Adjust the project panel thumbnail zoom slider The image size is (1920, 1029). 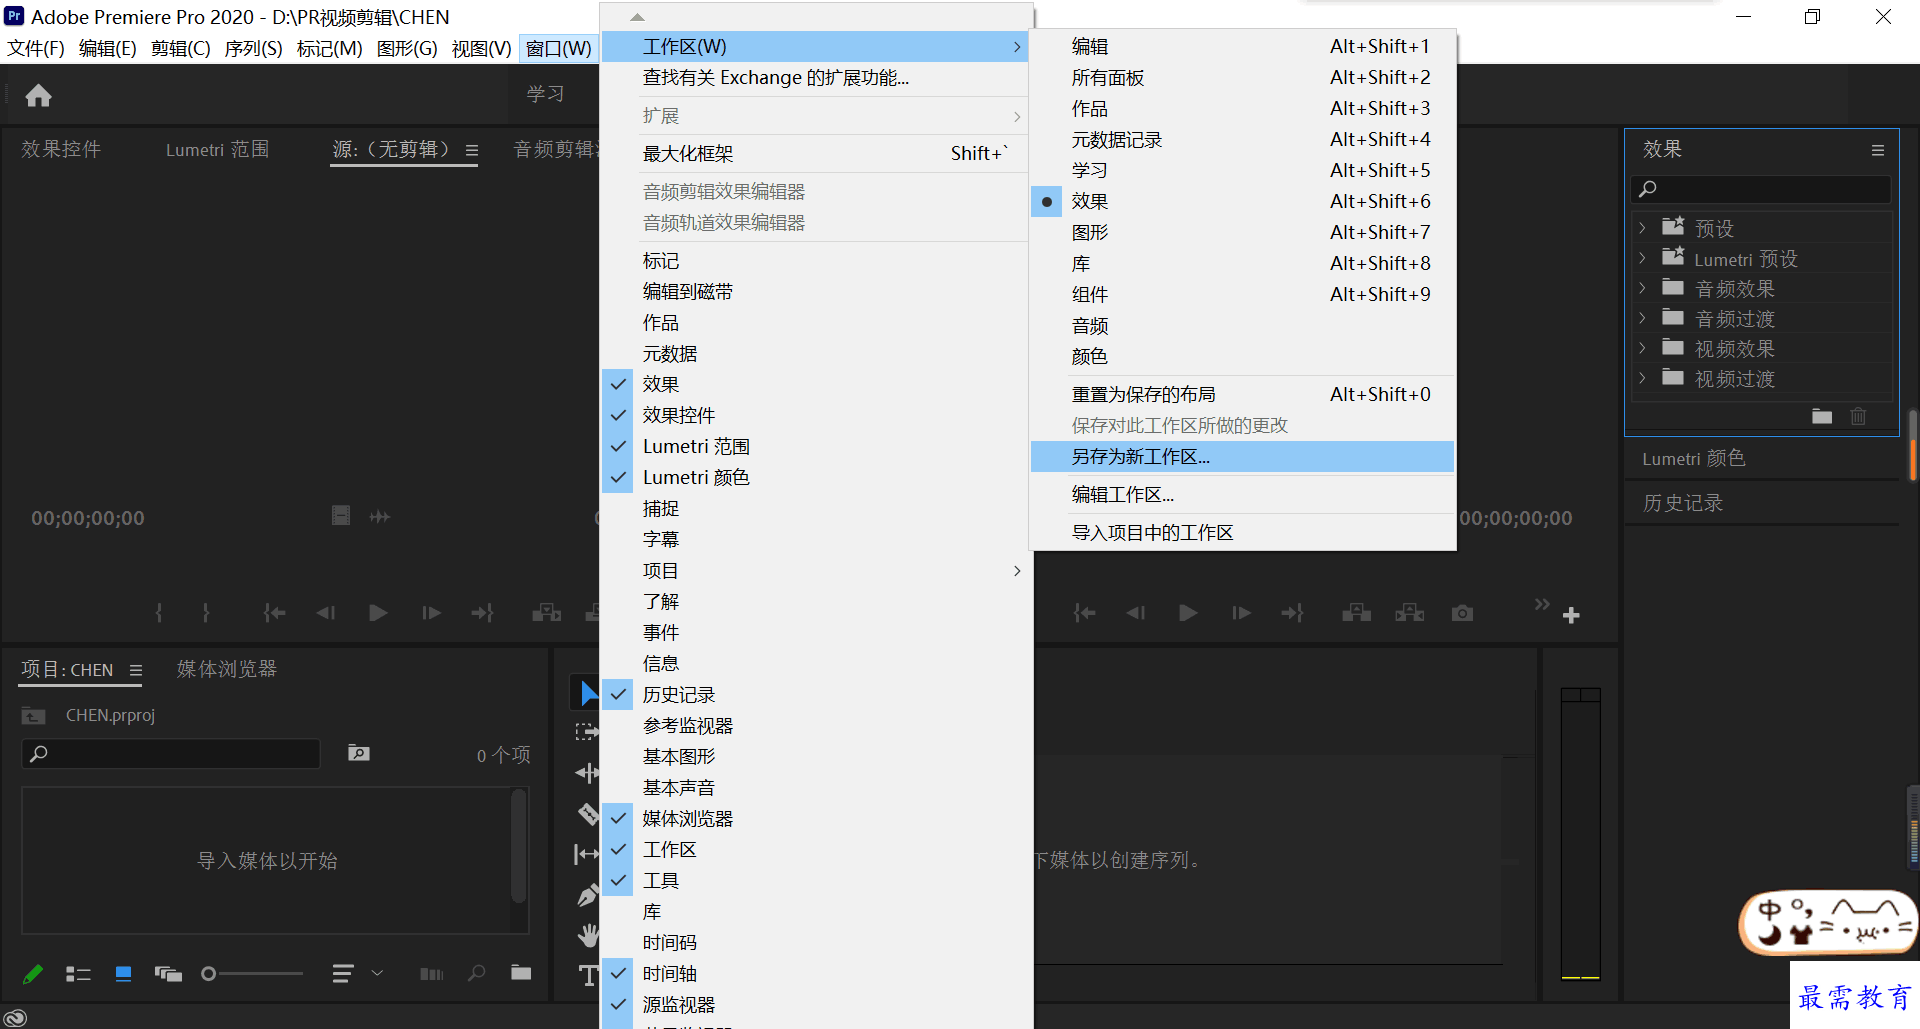click(252, 973)
